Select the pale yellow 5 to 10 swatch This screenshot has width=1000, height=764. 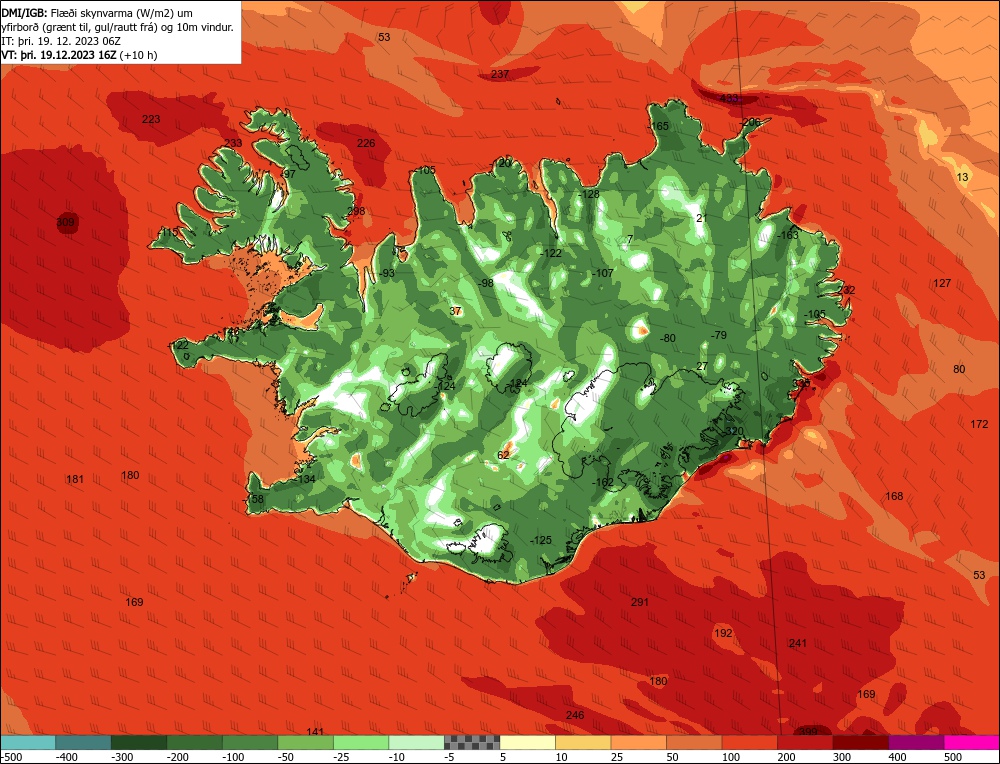527,742
